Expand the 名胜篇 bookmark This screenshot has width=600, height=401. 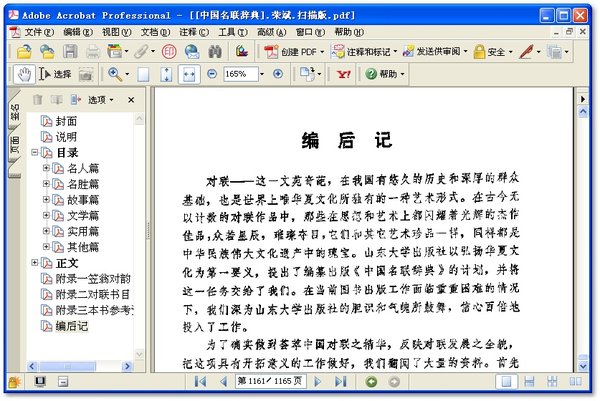coord(46,183)
